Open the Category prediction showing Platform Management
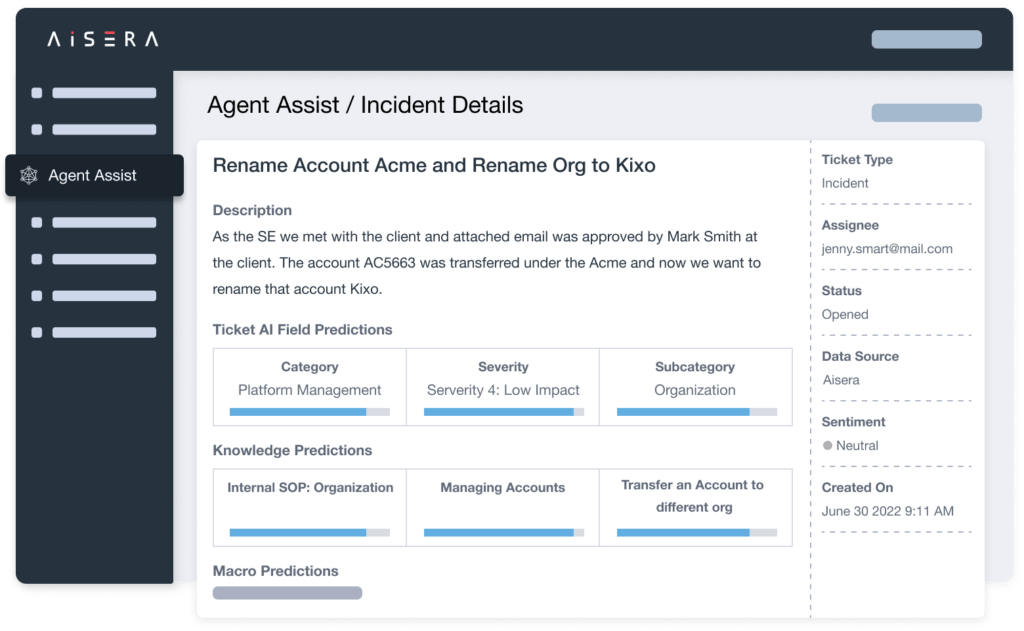Image resolution: width=1024 pixels, height=631 pixels. coord(309,389)
